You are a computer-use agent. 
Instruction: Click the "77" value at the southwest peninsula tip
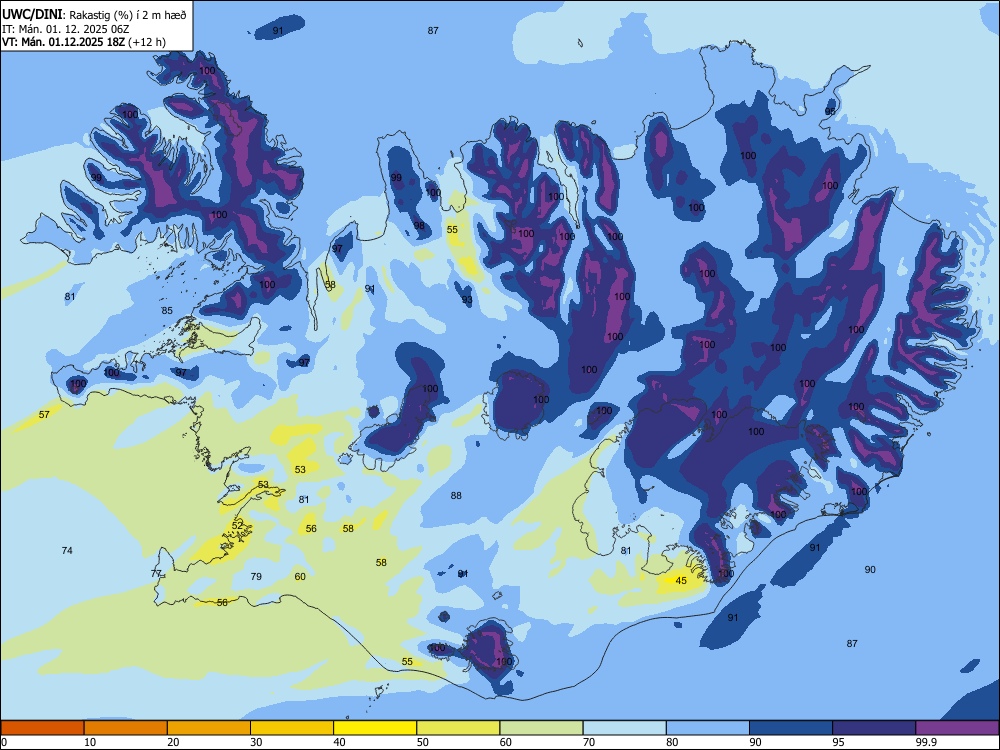click(x=156, y=573)
